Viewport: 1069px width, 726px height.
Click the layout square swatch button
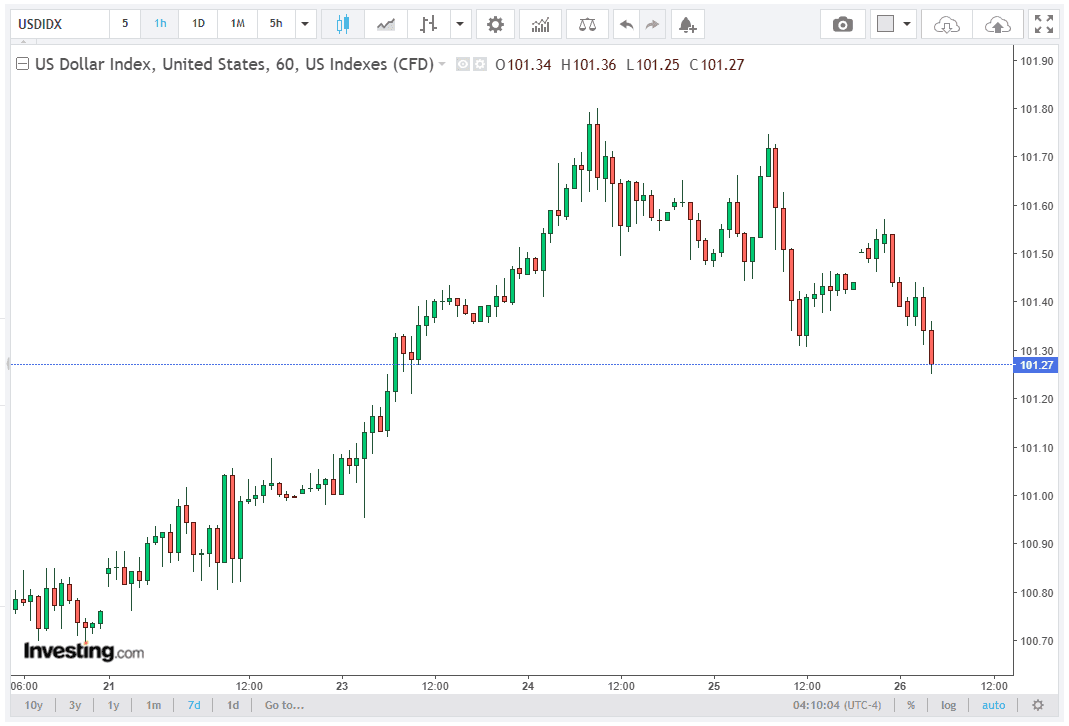885,25
